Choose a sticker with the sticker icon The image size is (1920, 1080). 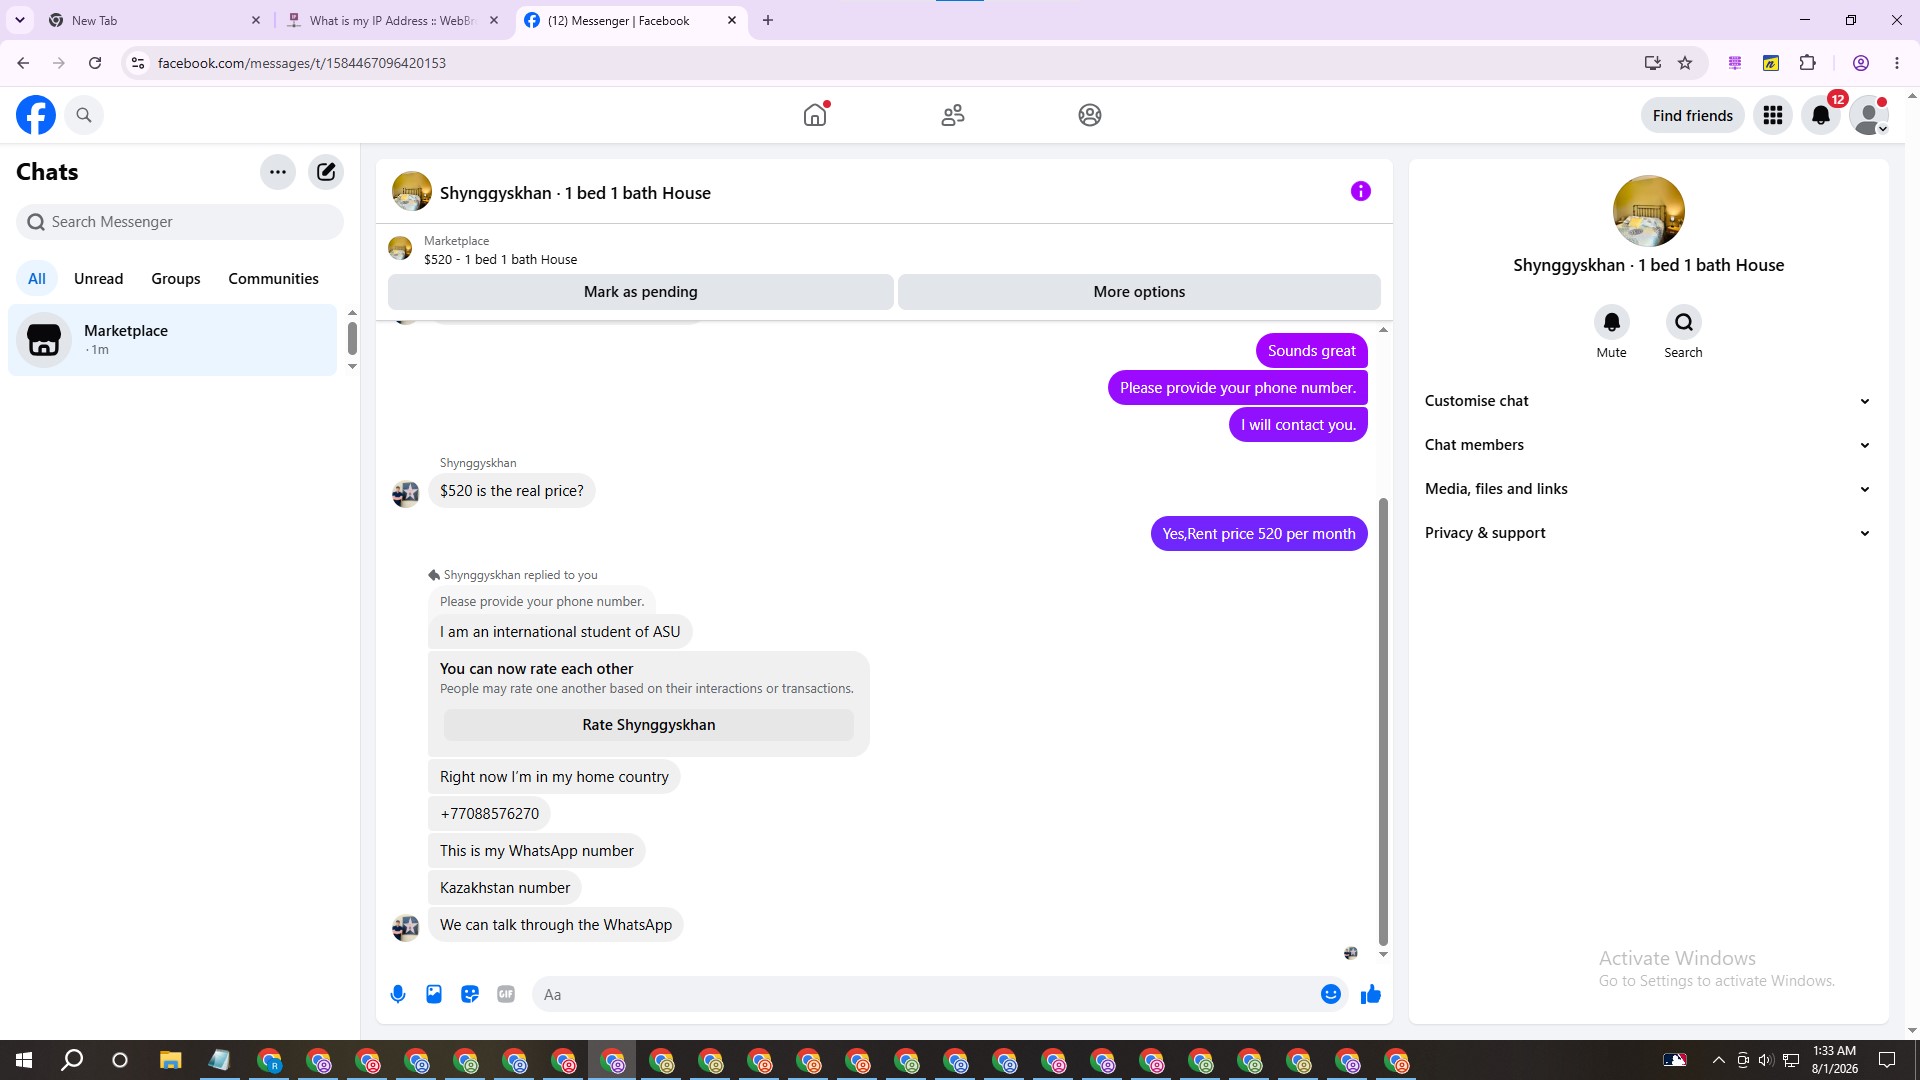(x=470, y=994)
